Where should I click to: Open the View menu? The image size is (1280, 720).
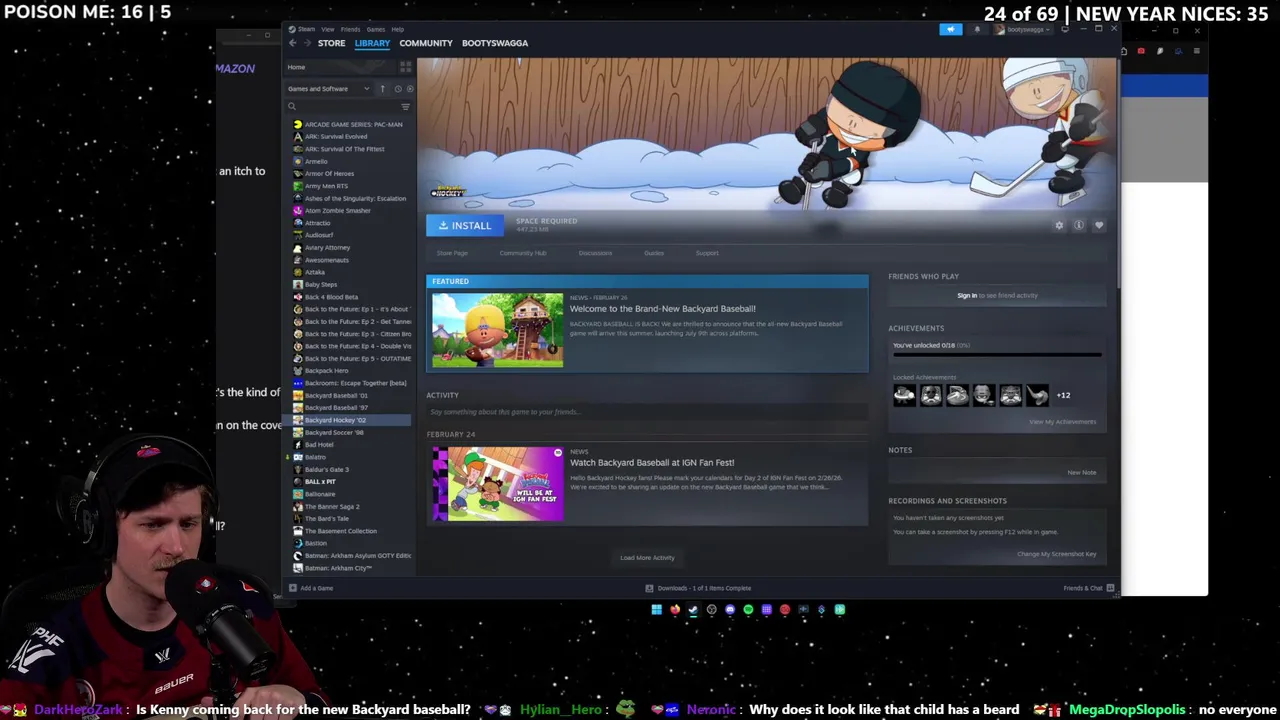(328, 29)
